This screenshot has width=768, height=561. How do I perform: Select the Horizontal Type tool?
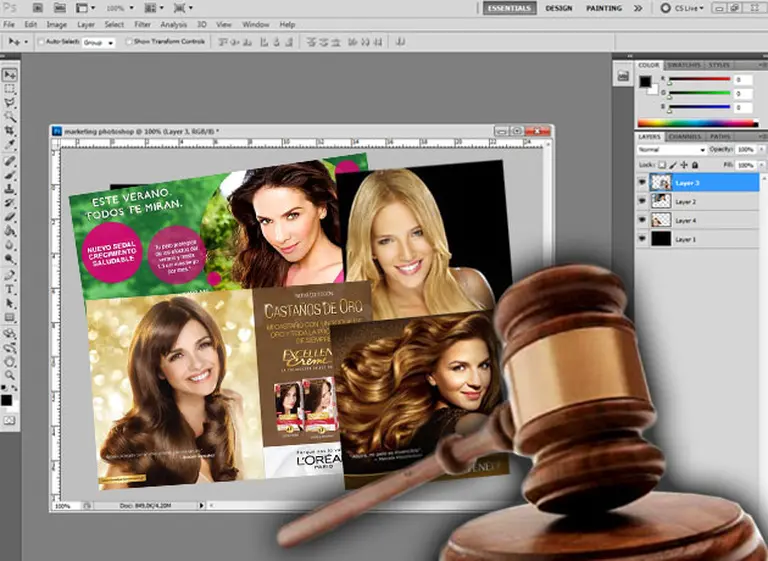(x=10, y=289)
